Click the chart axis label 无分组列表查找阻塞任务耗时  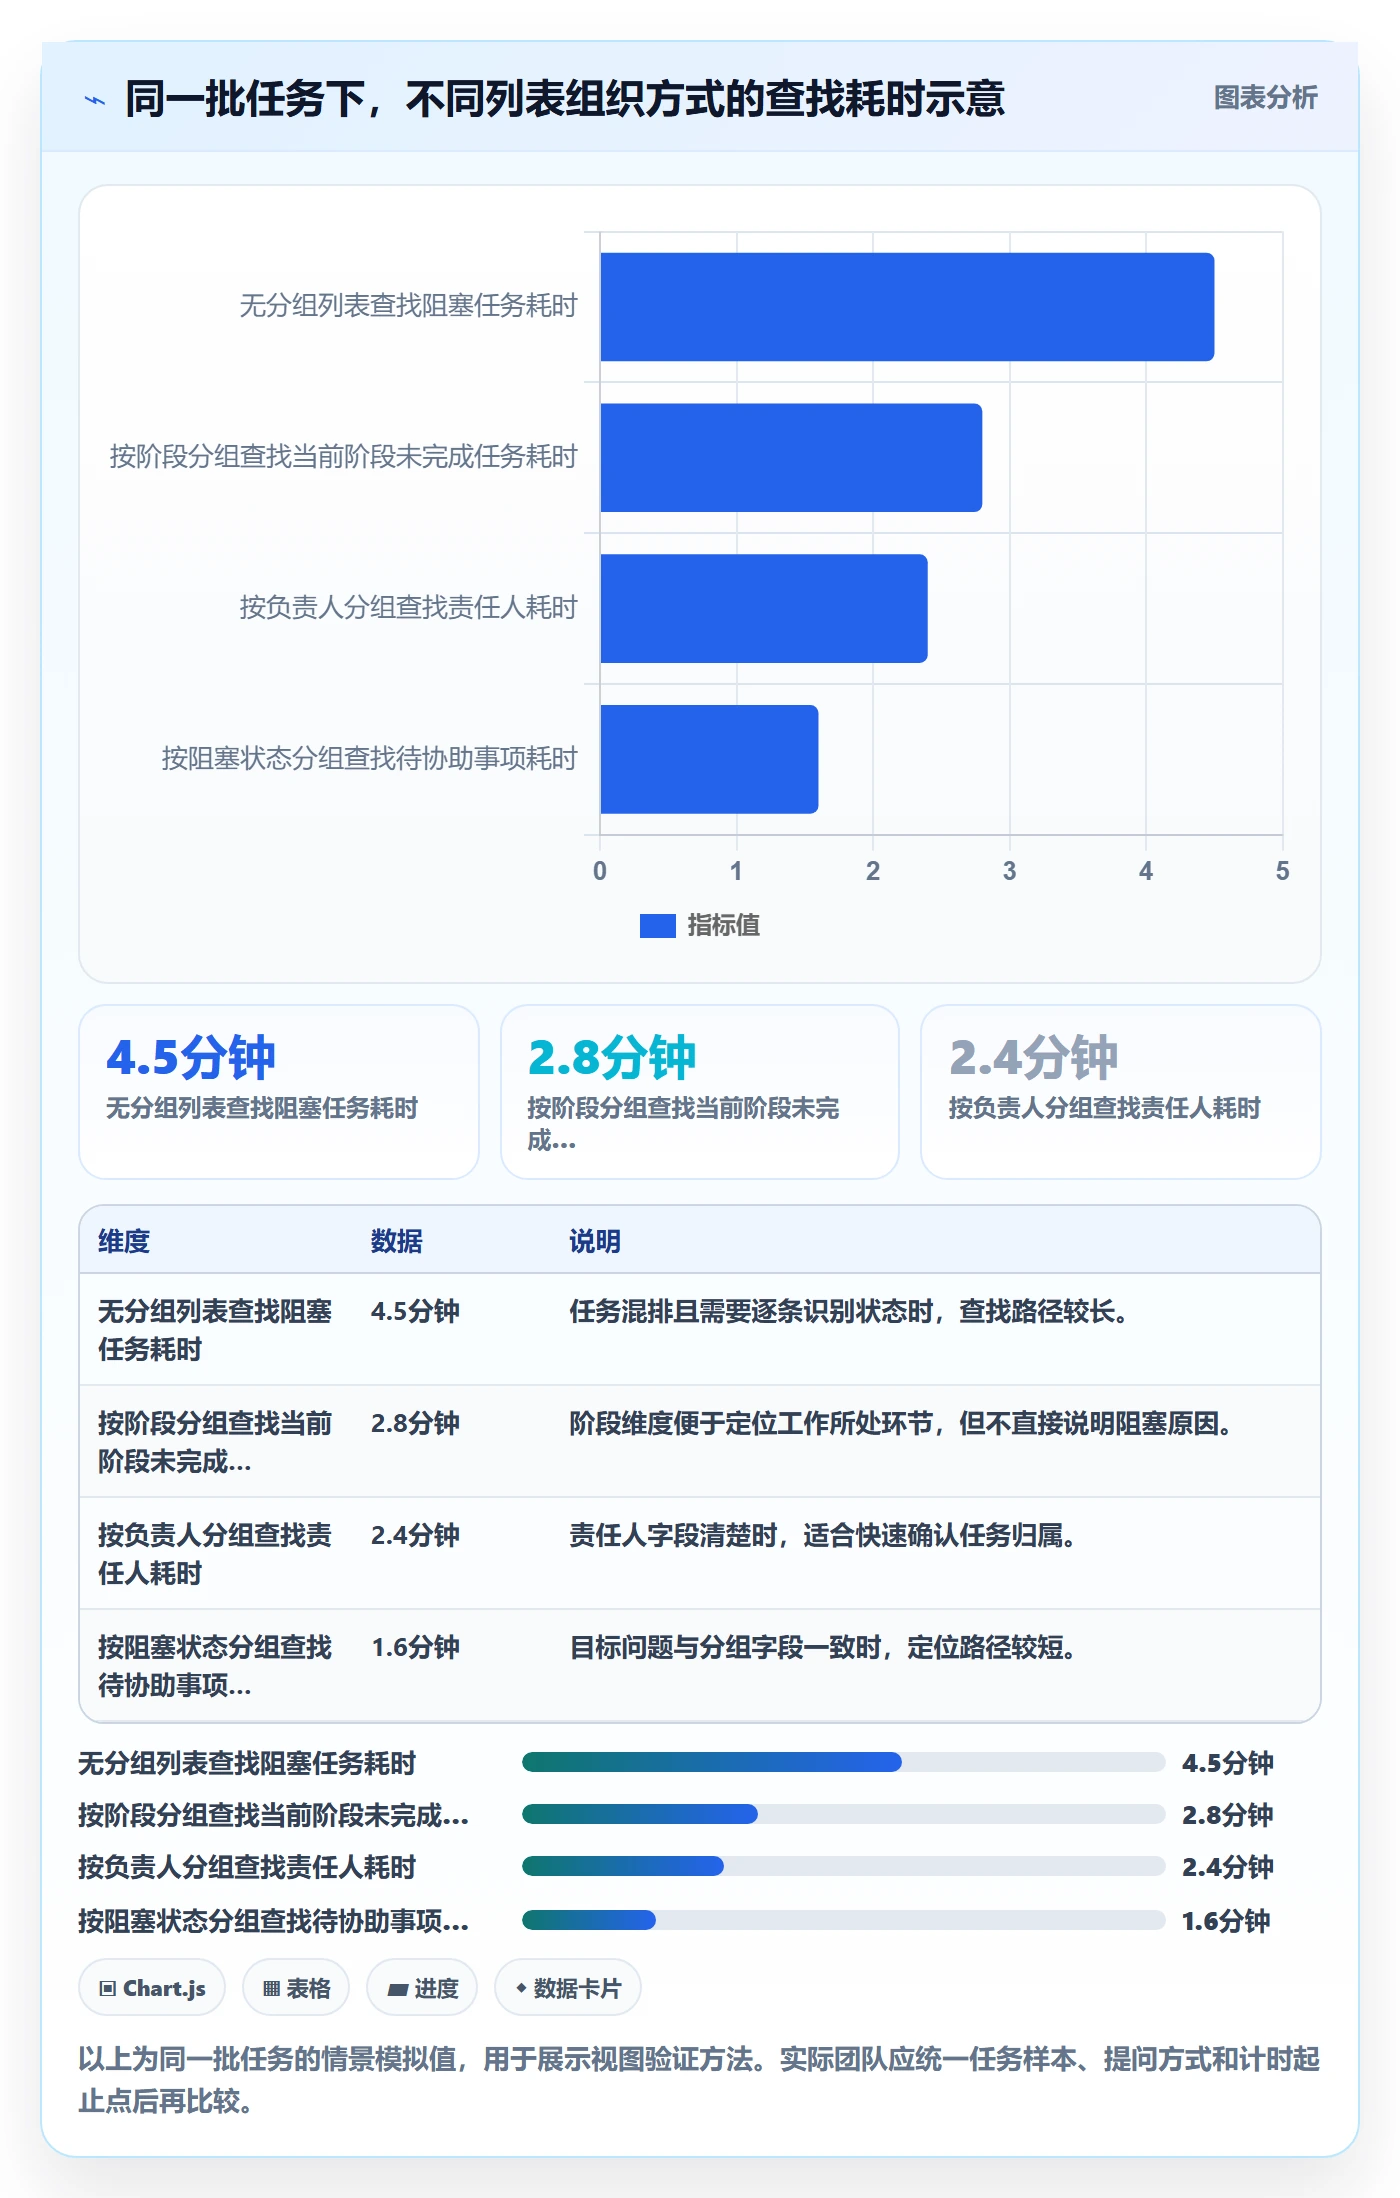[x=408, y=306]
